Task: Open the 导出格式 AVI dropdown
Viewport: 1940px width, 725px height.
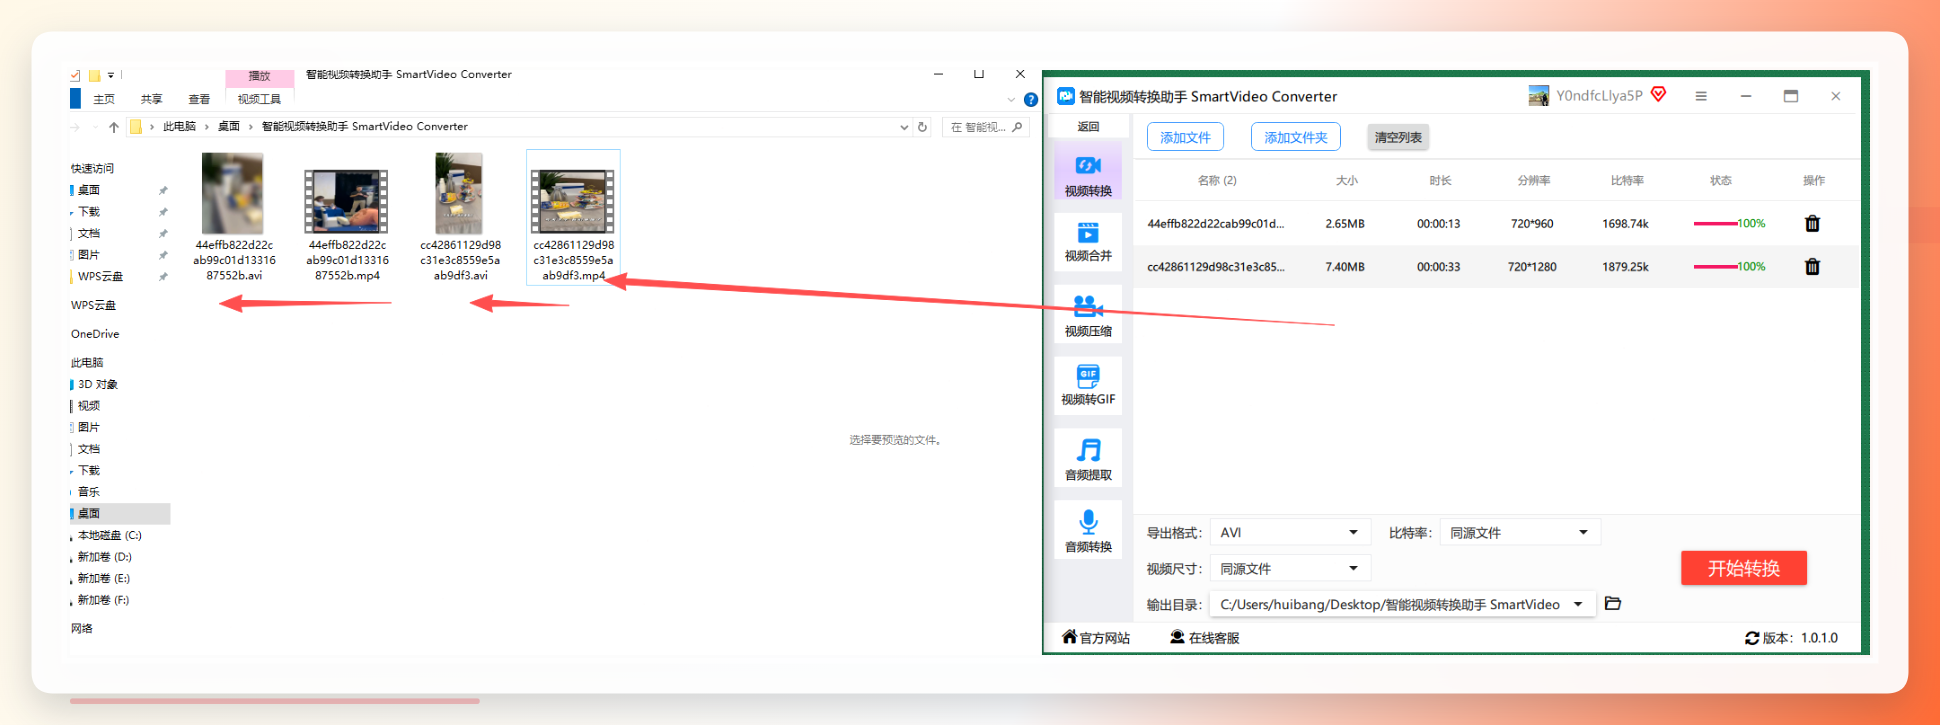Action: click(x=1290, y=533)
